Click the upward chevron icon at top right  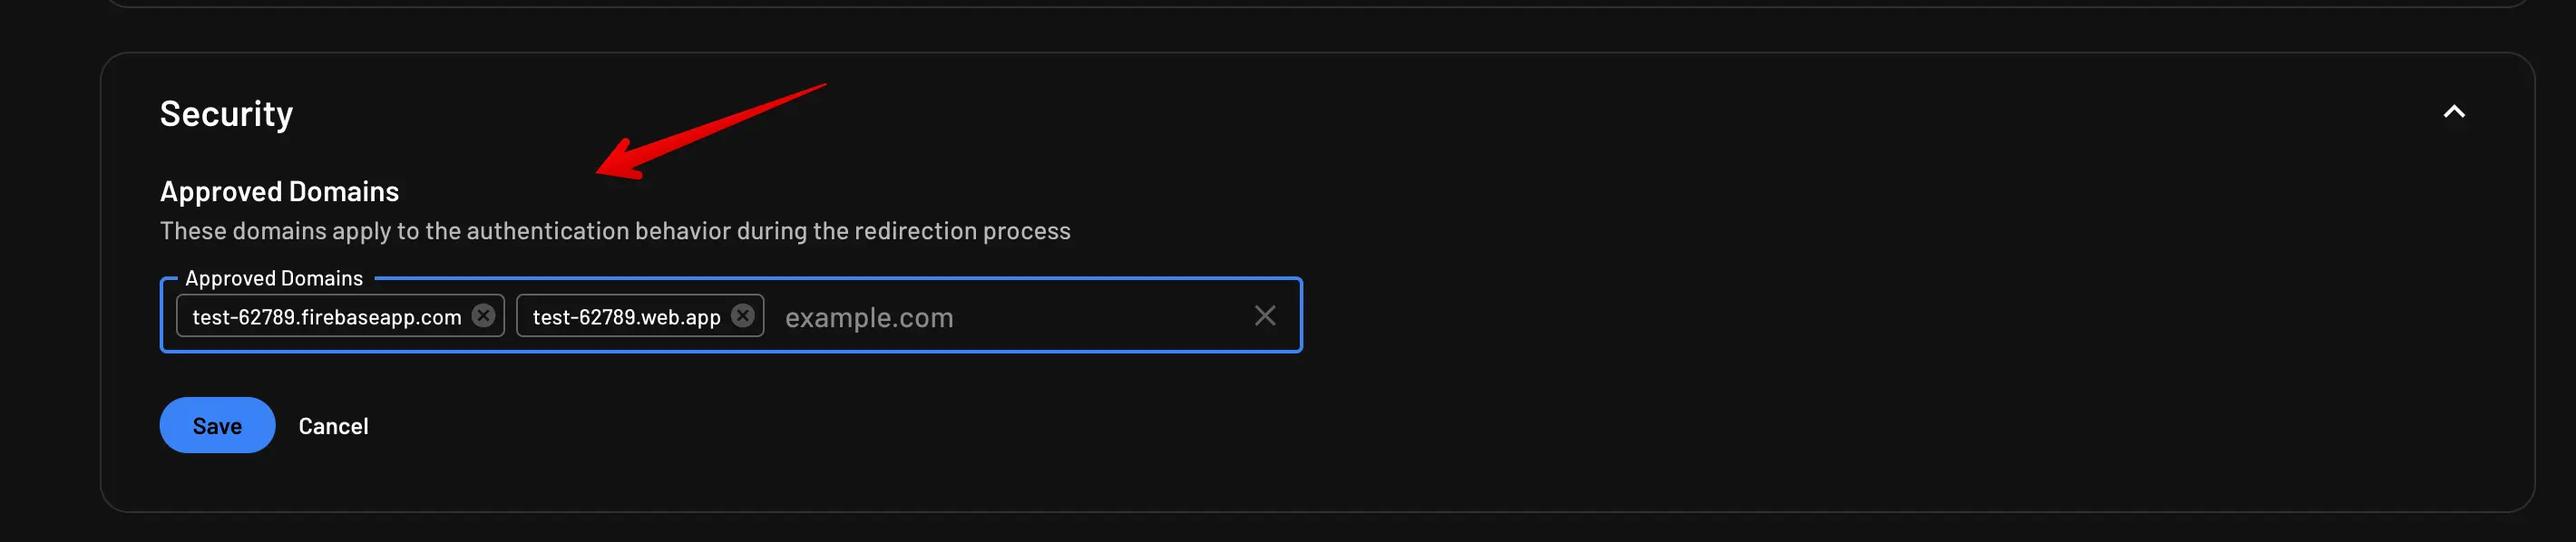coord(2456,112)
